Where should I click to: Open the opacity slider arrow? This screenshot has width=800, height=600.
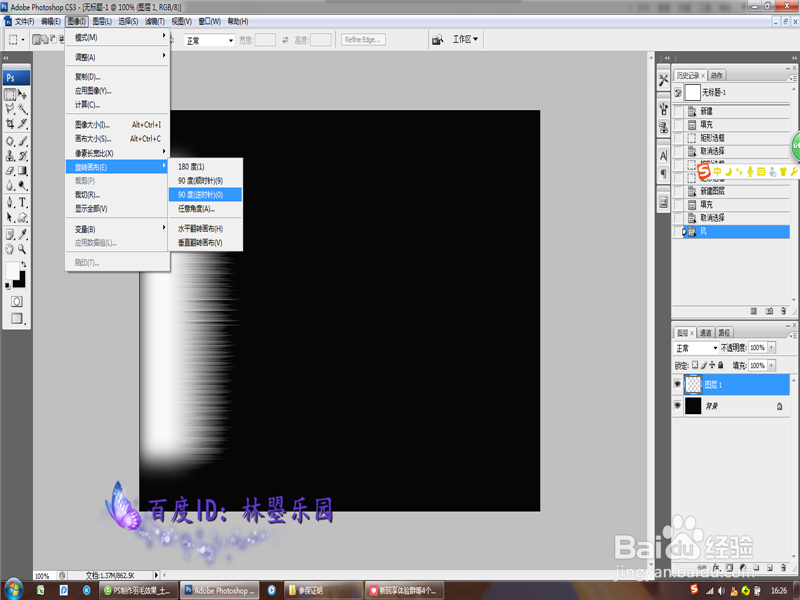pos(771,347)
